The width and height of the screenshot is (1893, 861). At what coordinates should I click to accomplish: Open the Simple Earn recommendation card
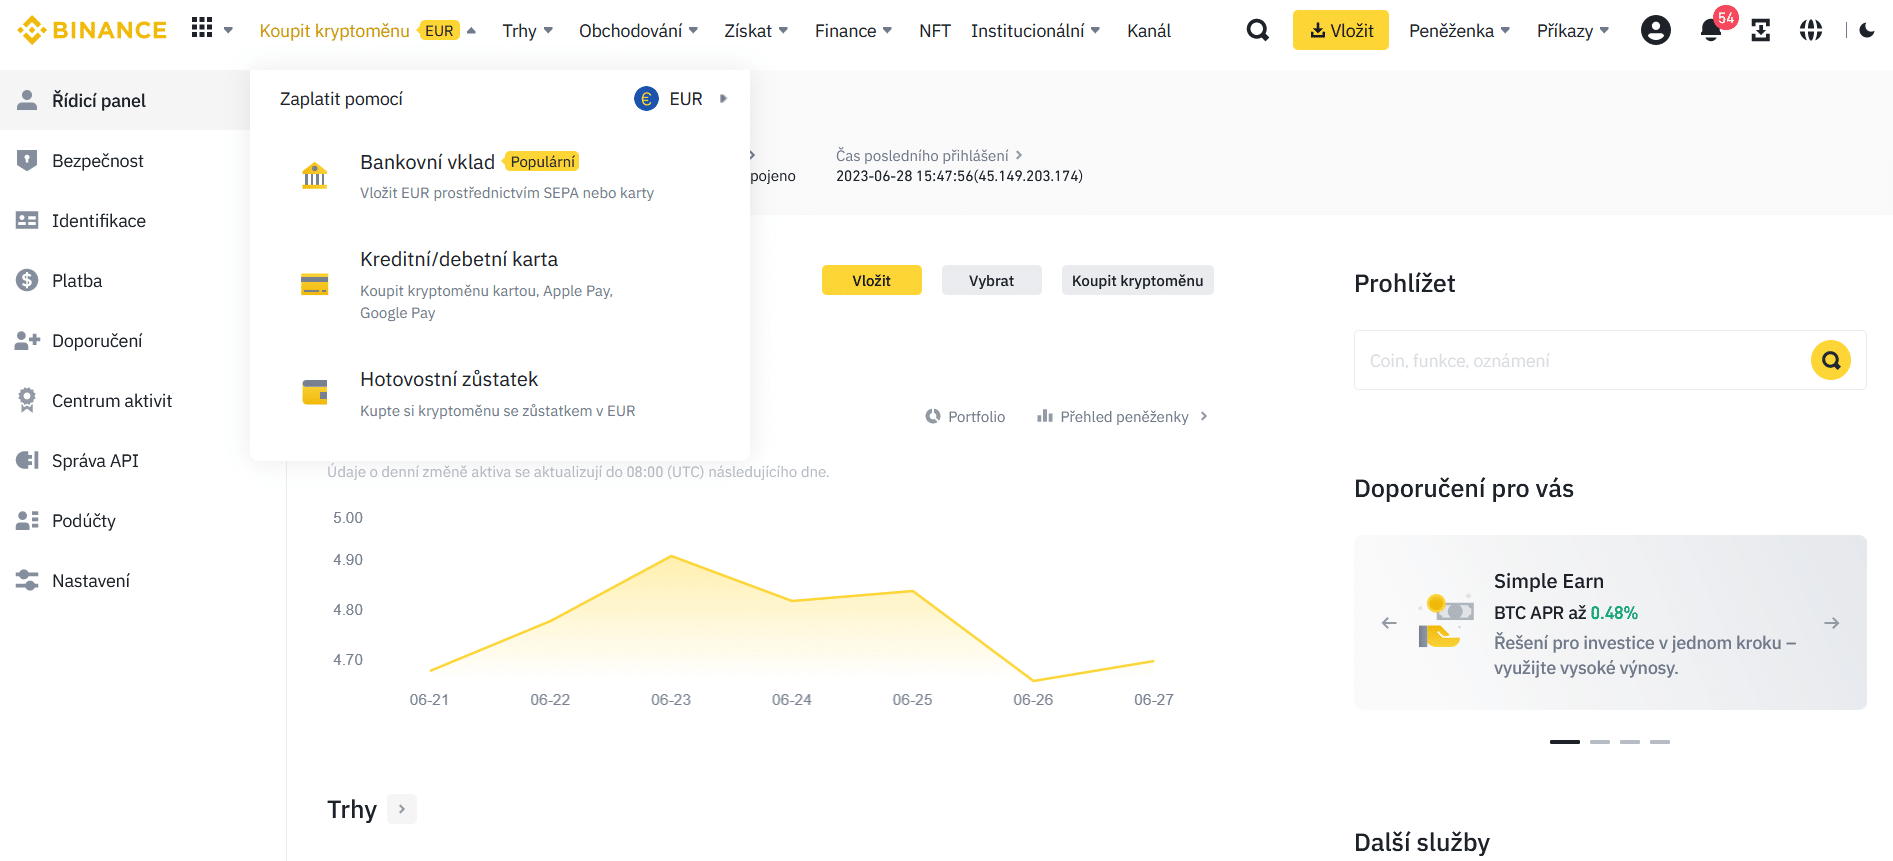1610,622
